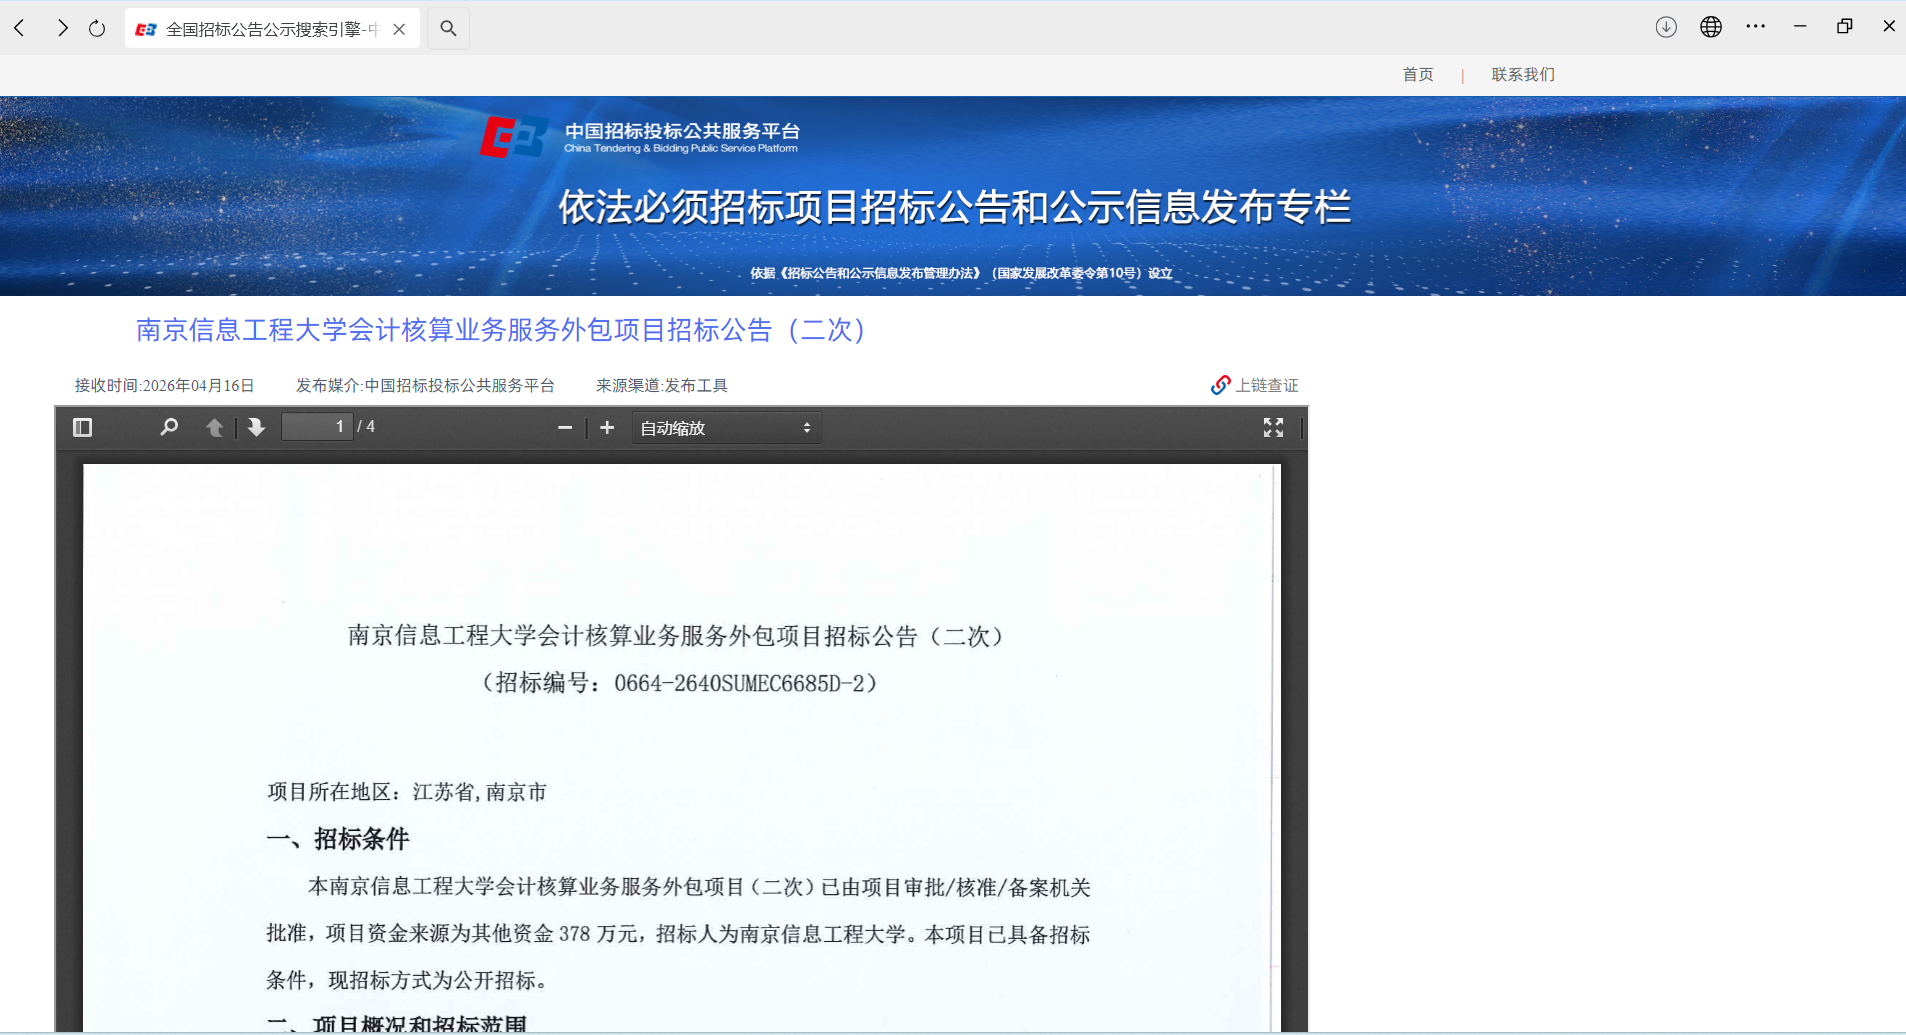Go to next PDF page
This screenshot has width=1906, height=1035.
[257, 428]
